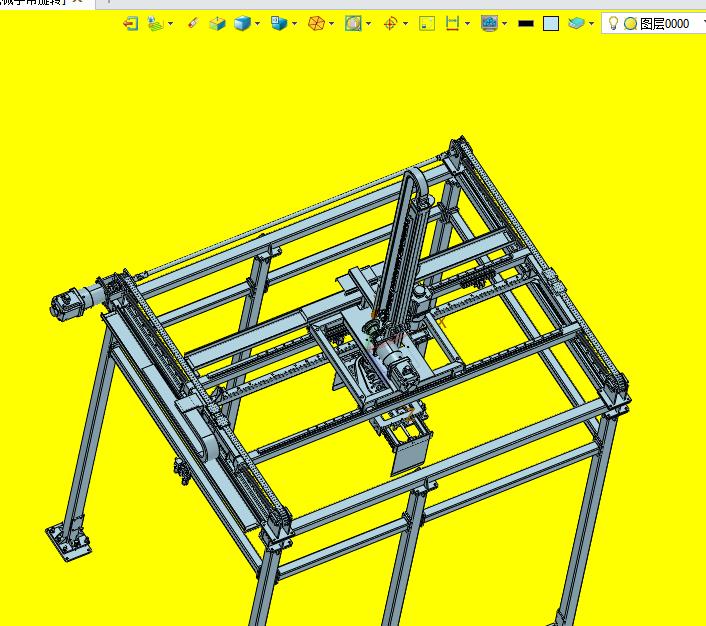Expand the monitor display dropdown arrow
The height and width of the screenshot is (626, 706).
tap(505, 23)
